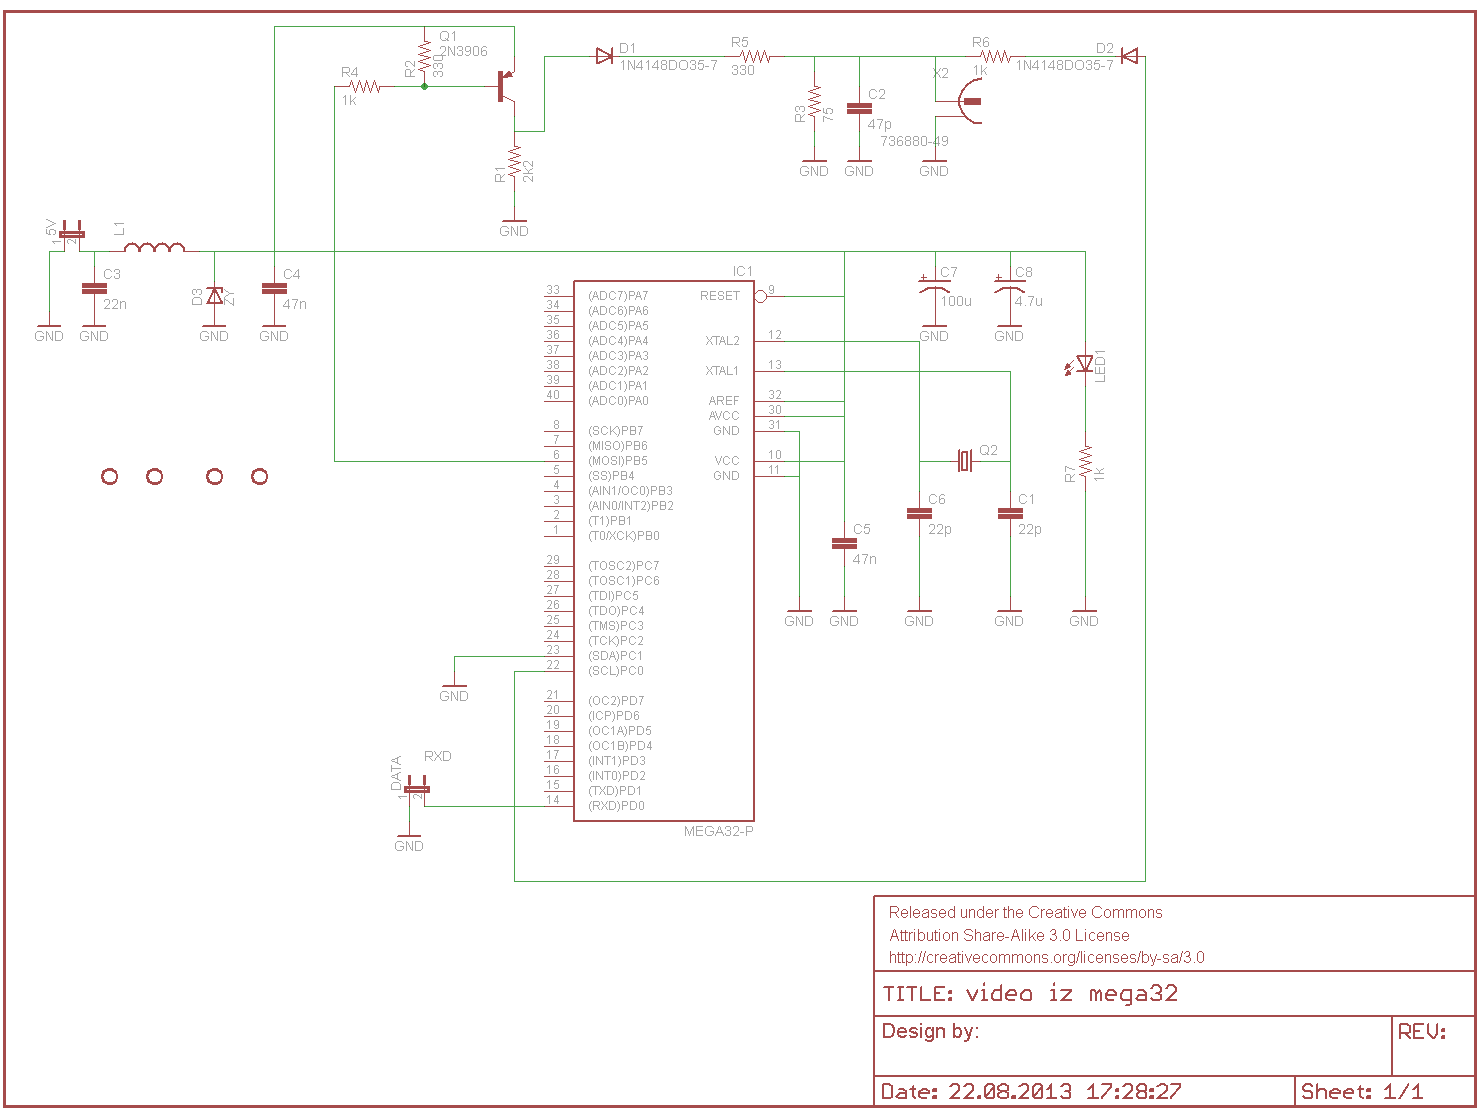Click the C3 22n capacitor symbol

94,288
